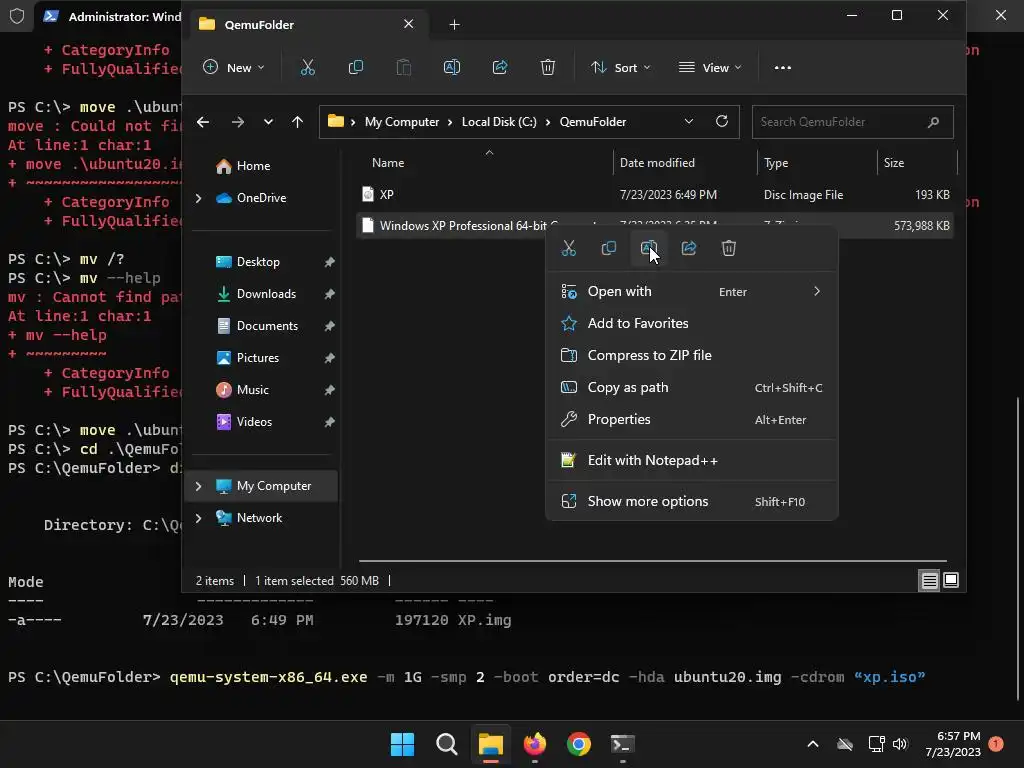The width and height of the screenshot is (1024, 768).
Task: Click the Rename icon in Explorer toolbar
Action: [452, 67]
